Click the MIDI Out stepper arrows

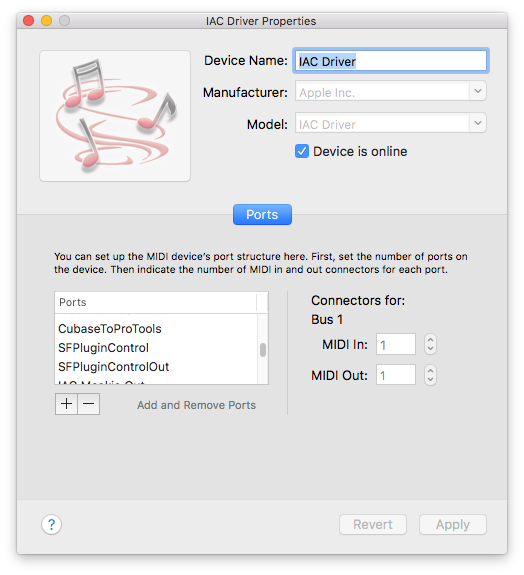(x=430, y=375)
